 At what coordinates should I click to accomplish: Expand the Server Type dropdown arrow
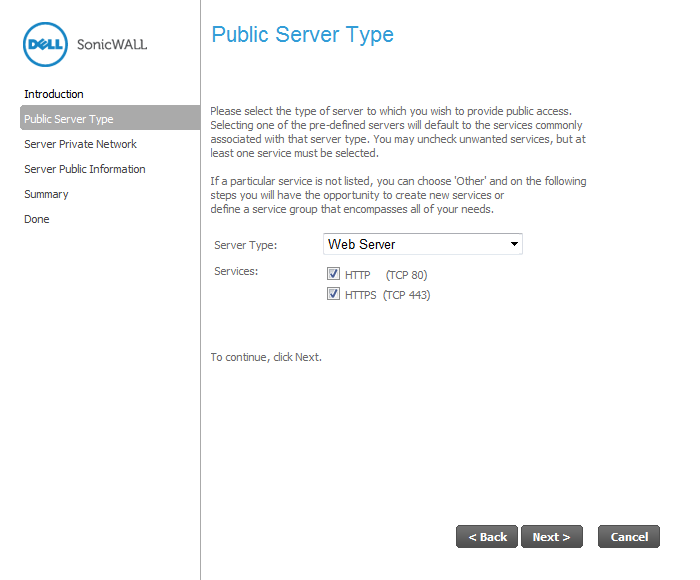point(514,244)
